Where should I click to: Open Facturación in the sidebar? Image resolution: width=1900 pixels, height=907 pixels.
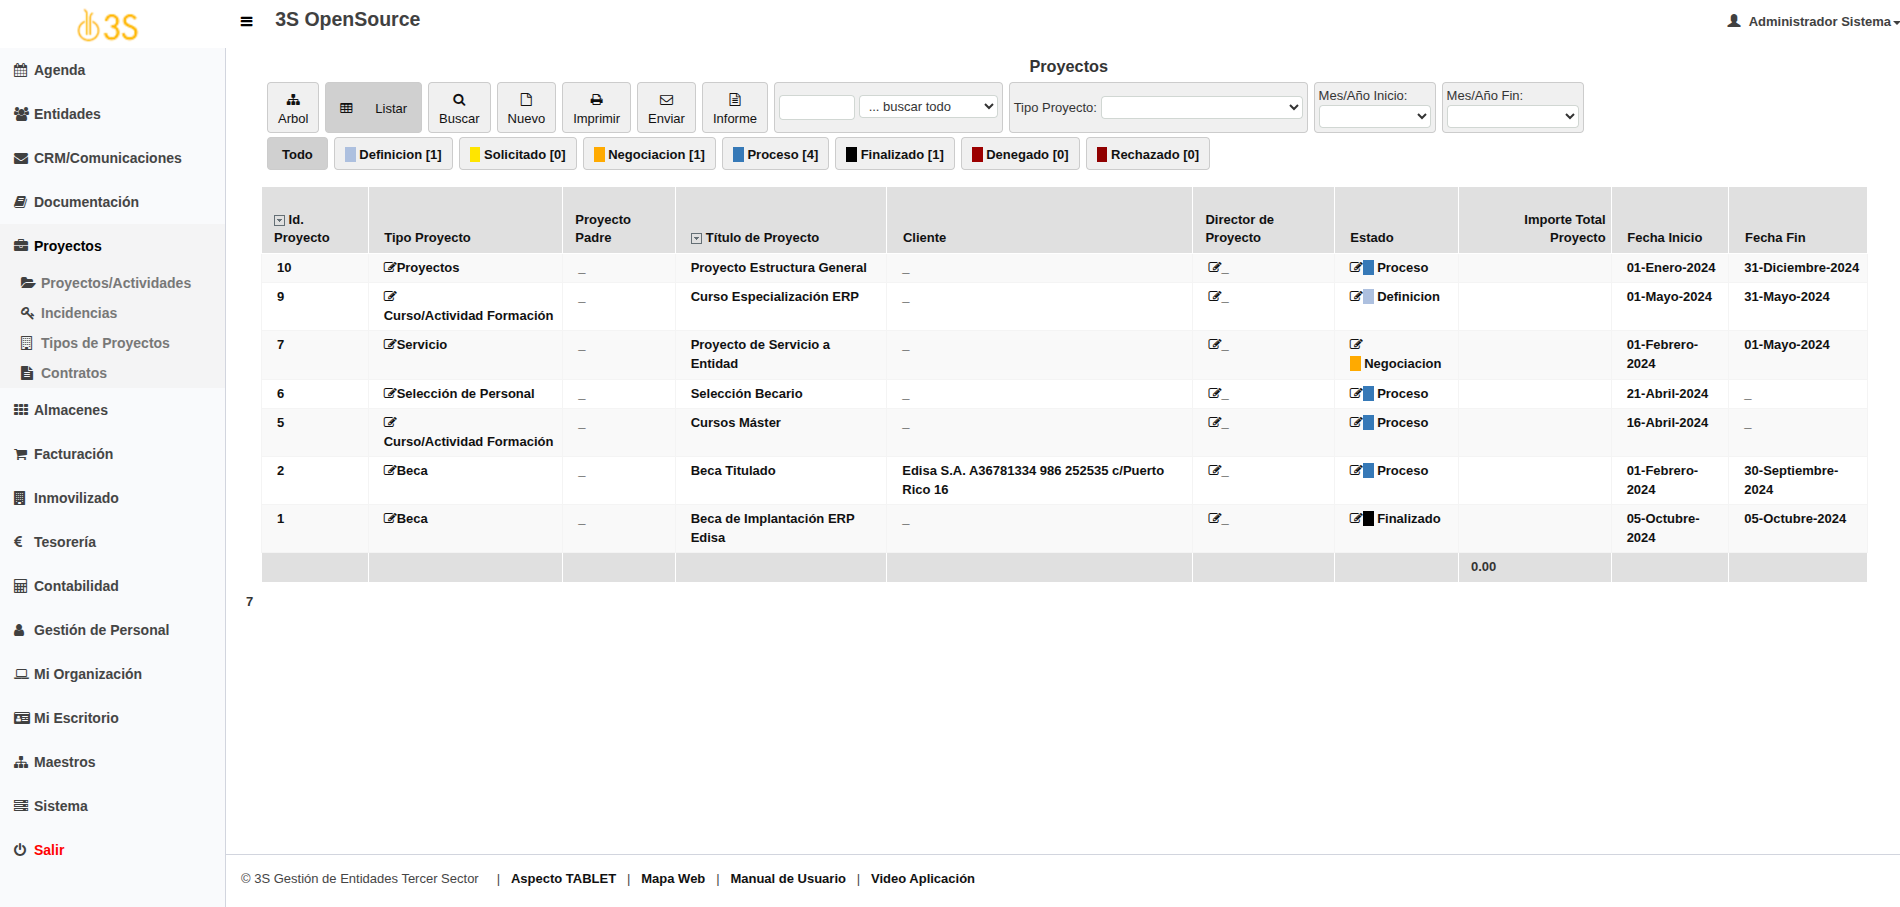pyautogui.click(x=73, y=454)
